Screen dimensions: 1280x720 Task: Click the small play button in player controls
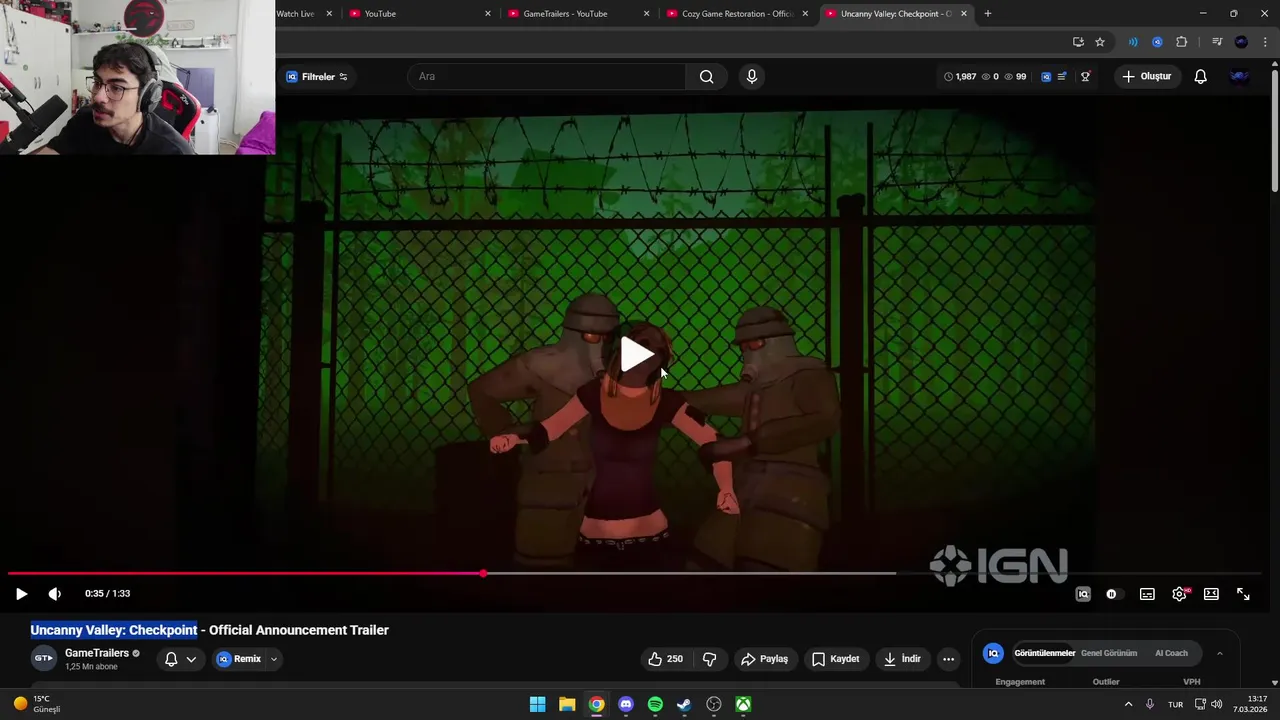[x=21, y=594]
